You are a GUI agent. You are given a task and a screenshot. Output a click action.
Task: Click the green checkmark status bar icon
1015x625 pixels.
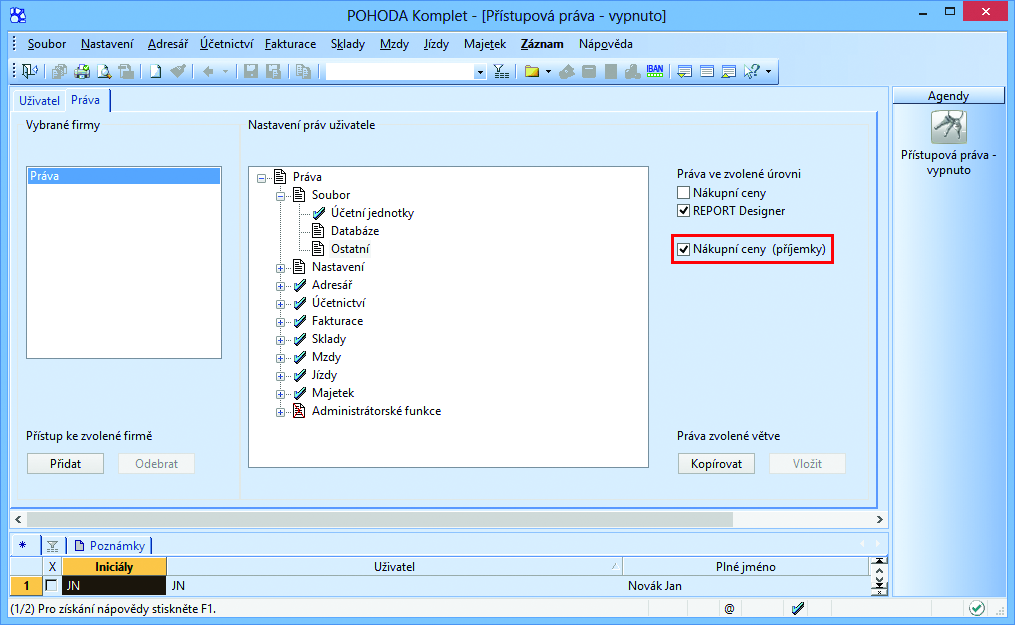coord(977,608)
